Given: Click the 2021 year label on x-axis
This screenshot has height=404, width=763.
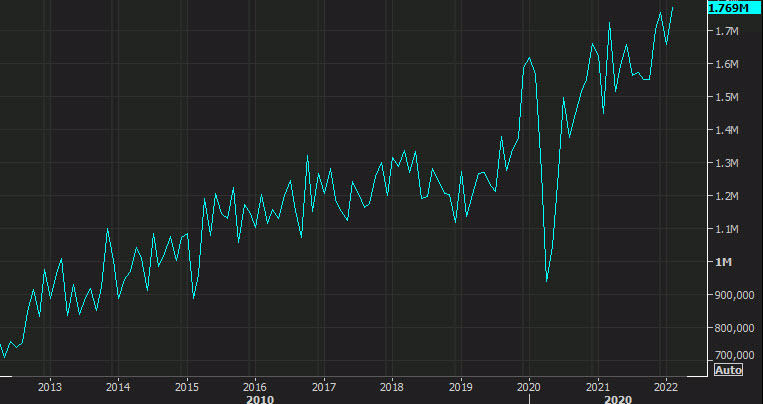Looking at the screenshot, I should pos(598,387).
